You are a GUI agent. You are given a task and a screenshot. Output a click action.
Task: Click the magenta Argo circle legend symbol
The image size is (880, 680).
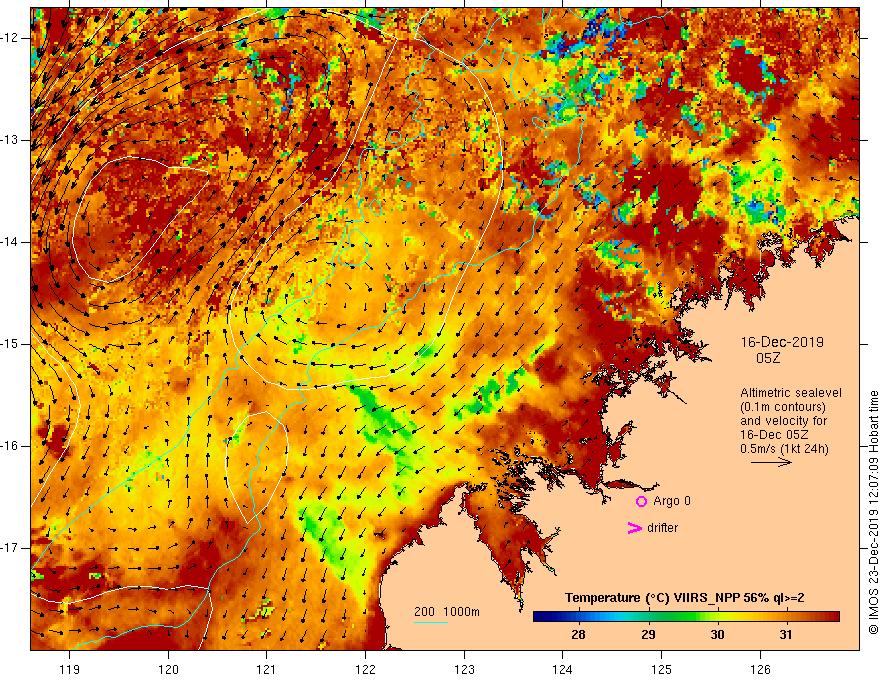pyautogui.click(x=641, y=501)
